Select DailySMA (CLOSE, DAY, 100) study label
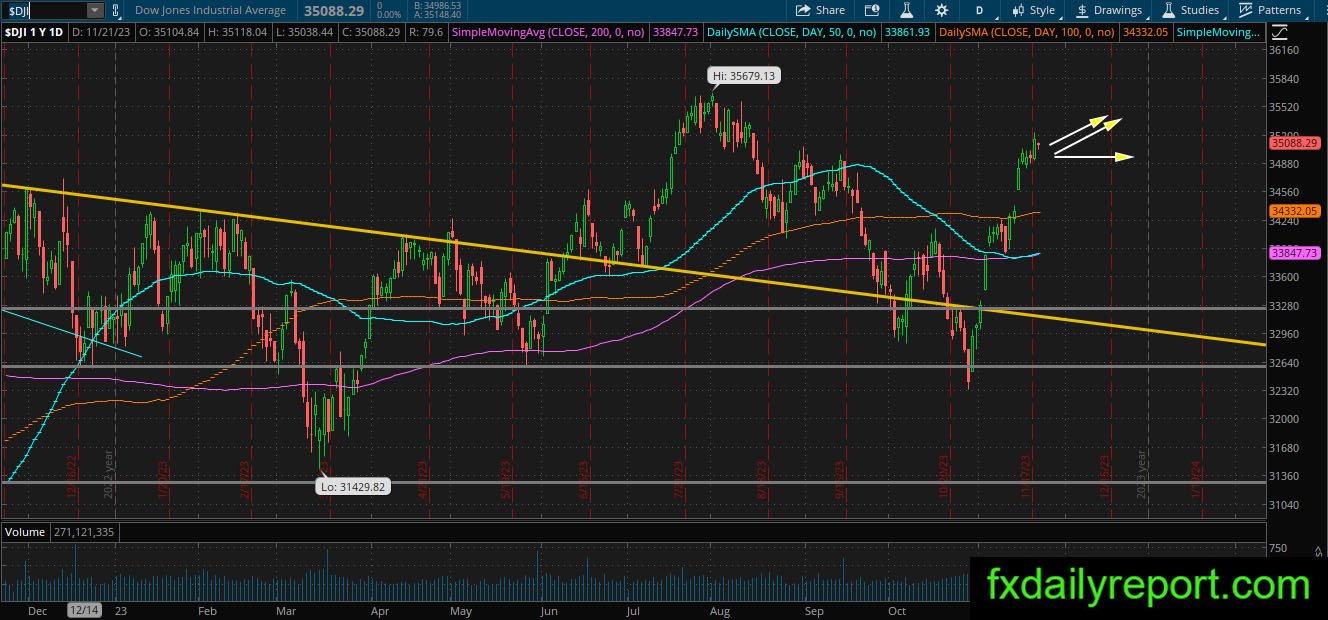The image size is (1328, 620). (x=1027, y=32)
